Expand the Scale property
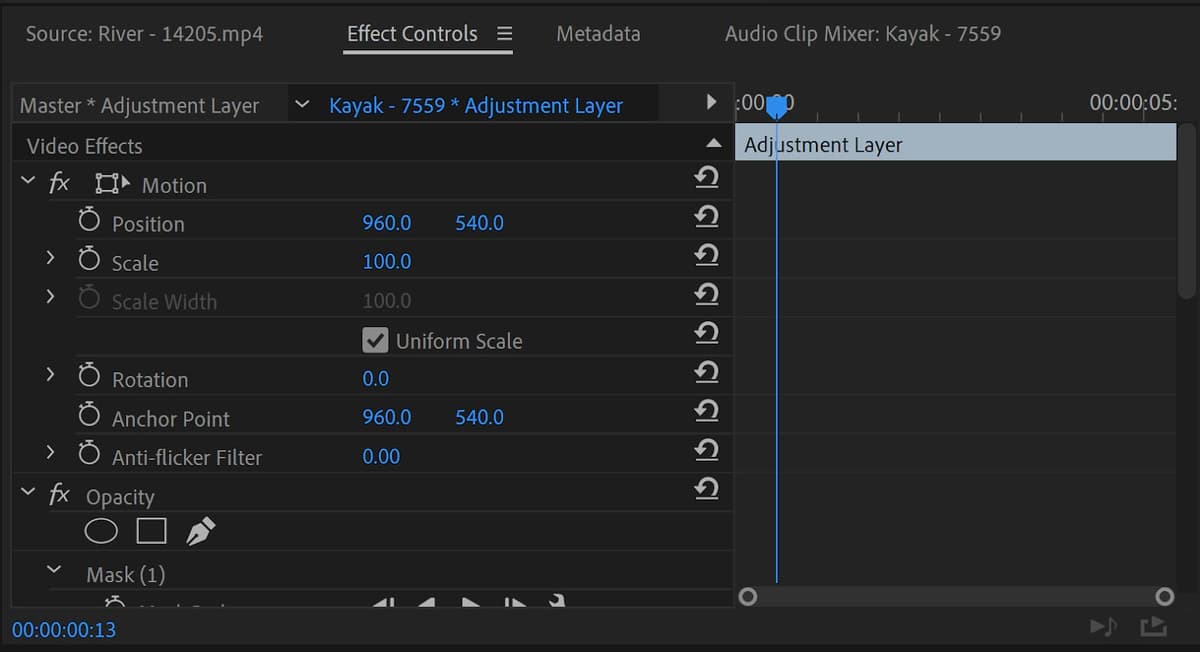 point(50,260)
